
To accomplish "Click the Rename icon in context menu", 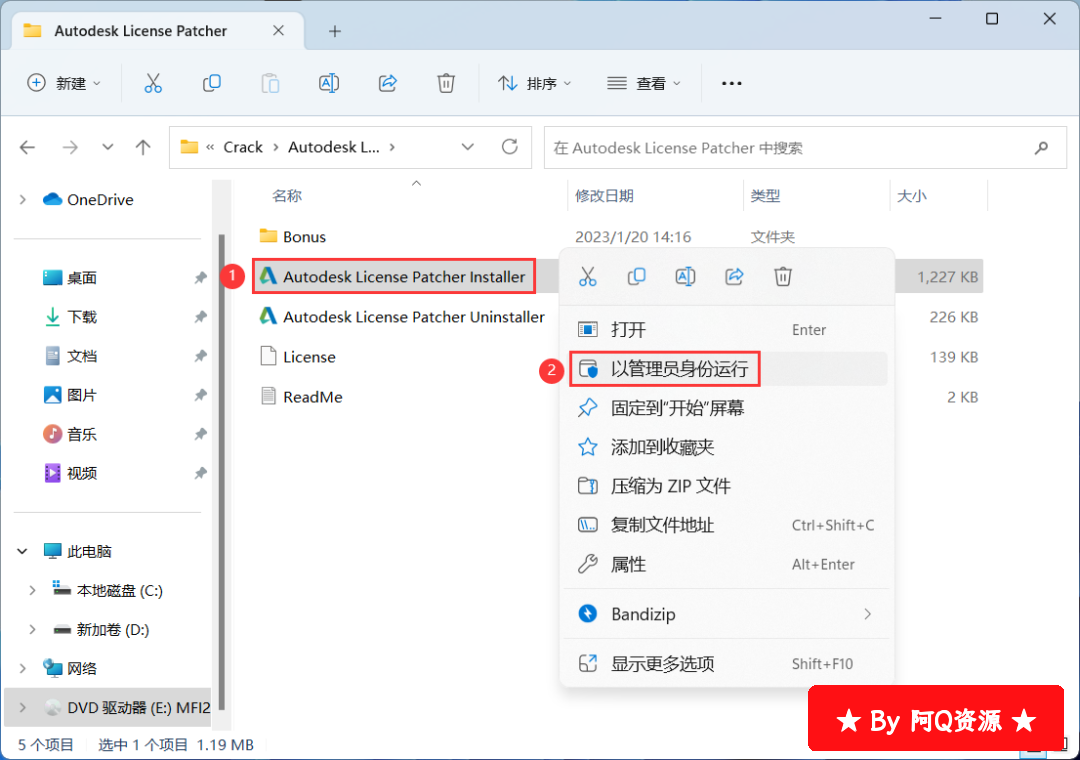I will [x=685, y=277].
